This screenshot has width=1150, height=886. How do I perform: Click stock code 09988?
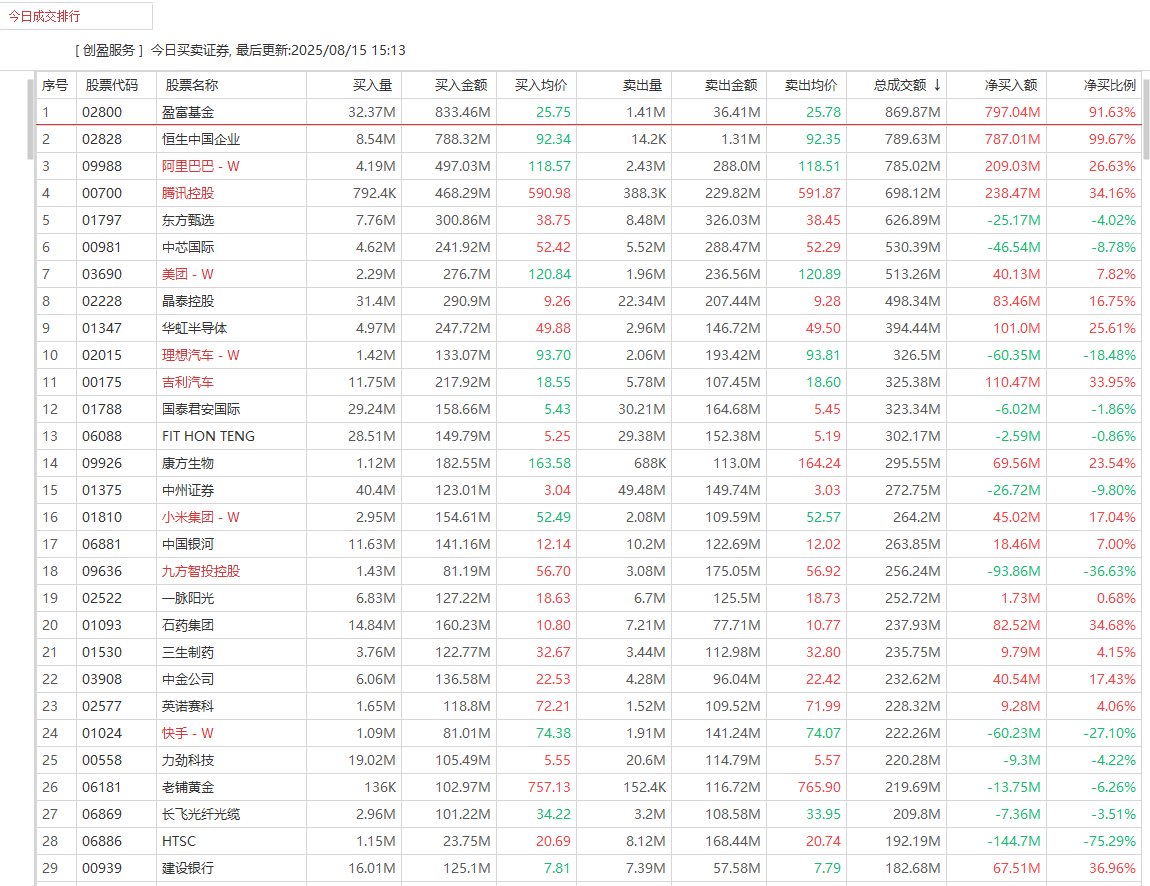click(x=102, y=166)
